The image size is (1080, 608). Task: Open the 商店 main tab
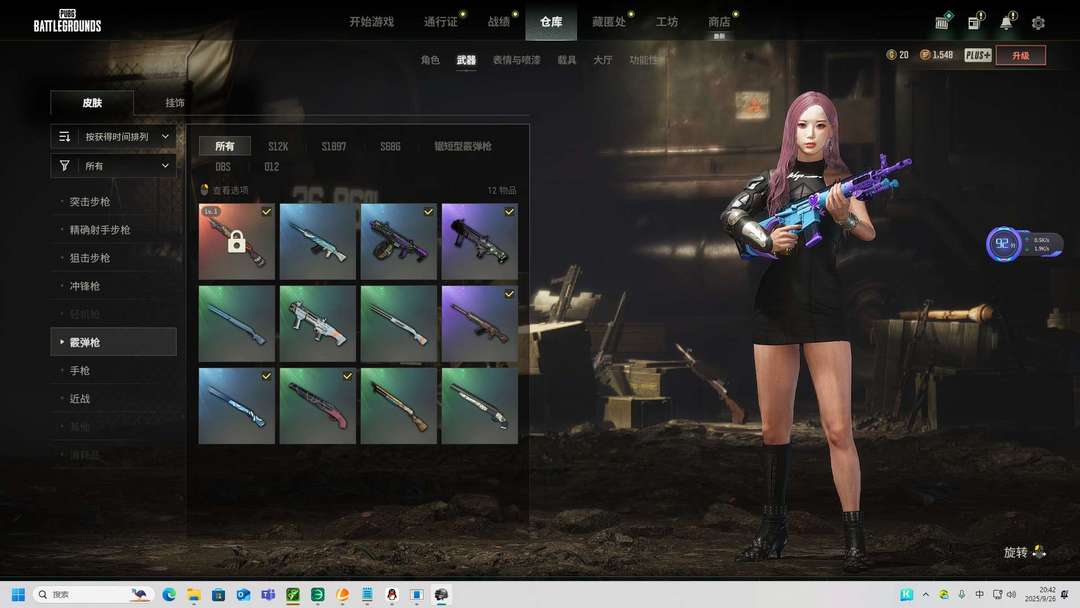(x=719, y=22)
